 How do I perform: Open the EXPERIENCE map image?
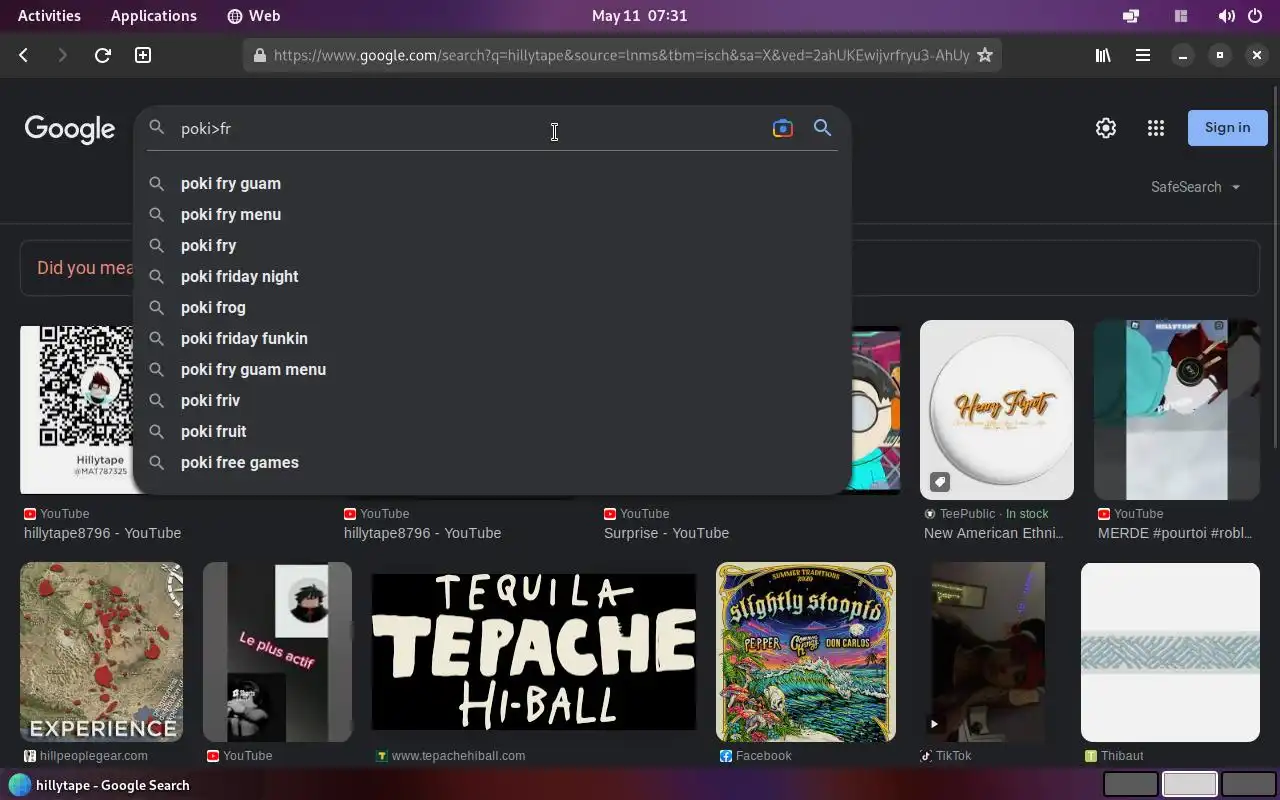101,652
